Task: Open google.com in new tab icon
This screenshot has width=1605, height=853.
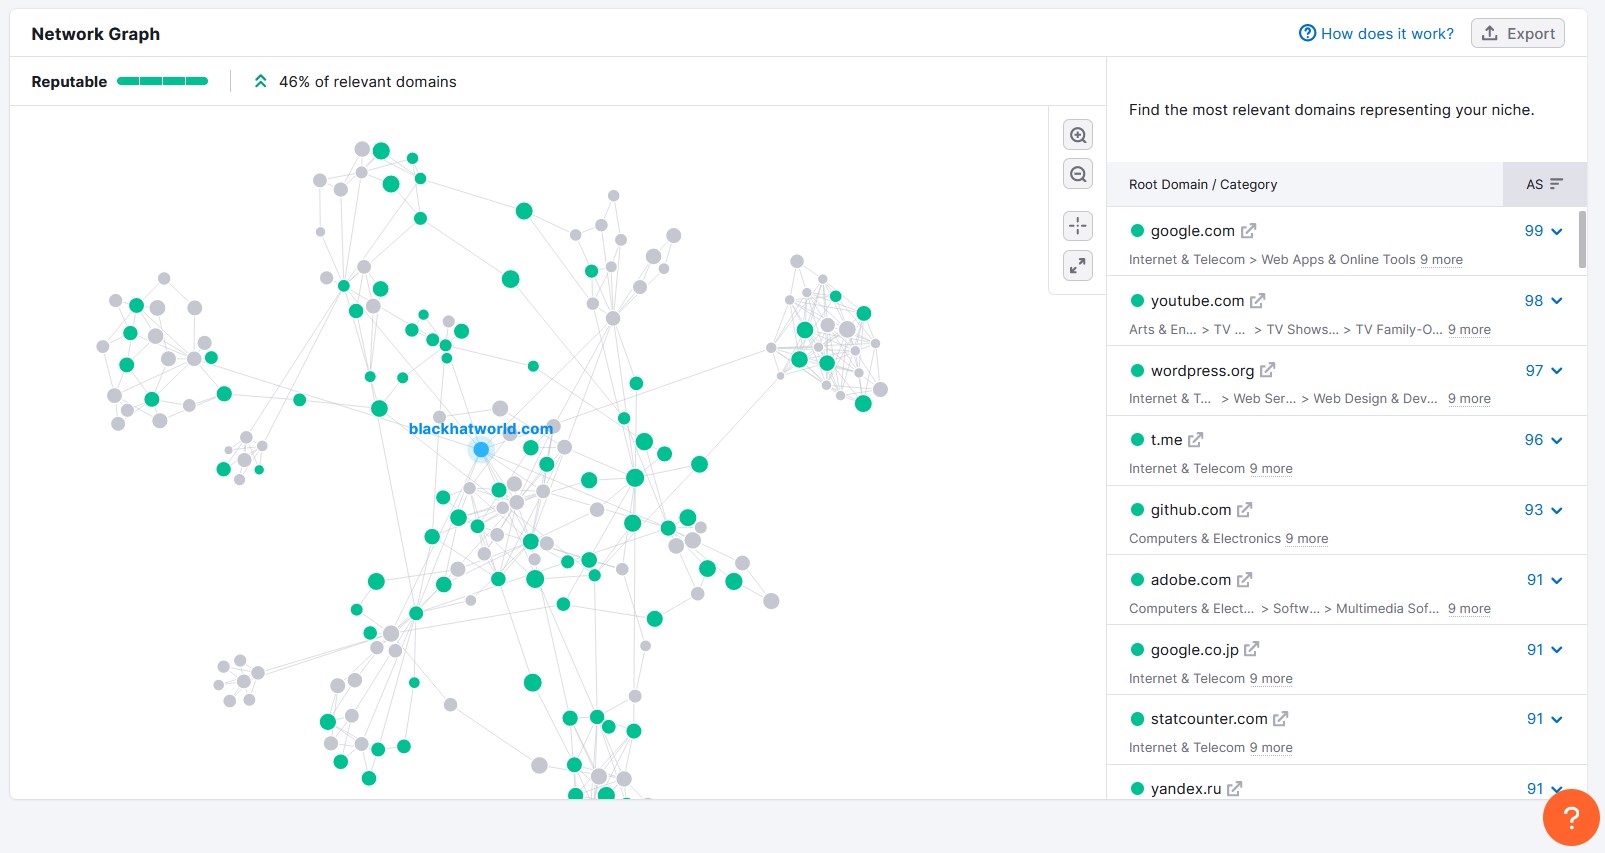Action: click(1248, 231)
